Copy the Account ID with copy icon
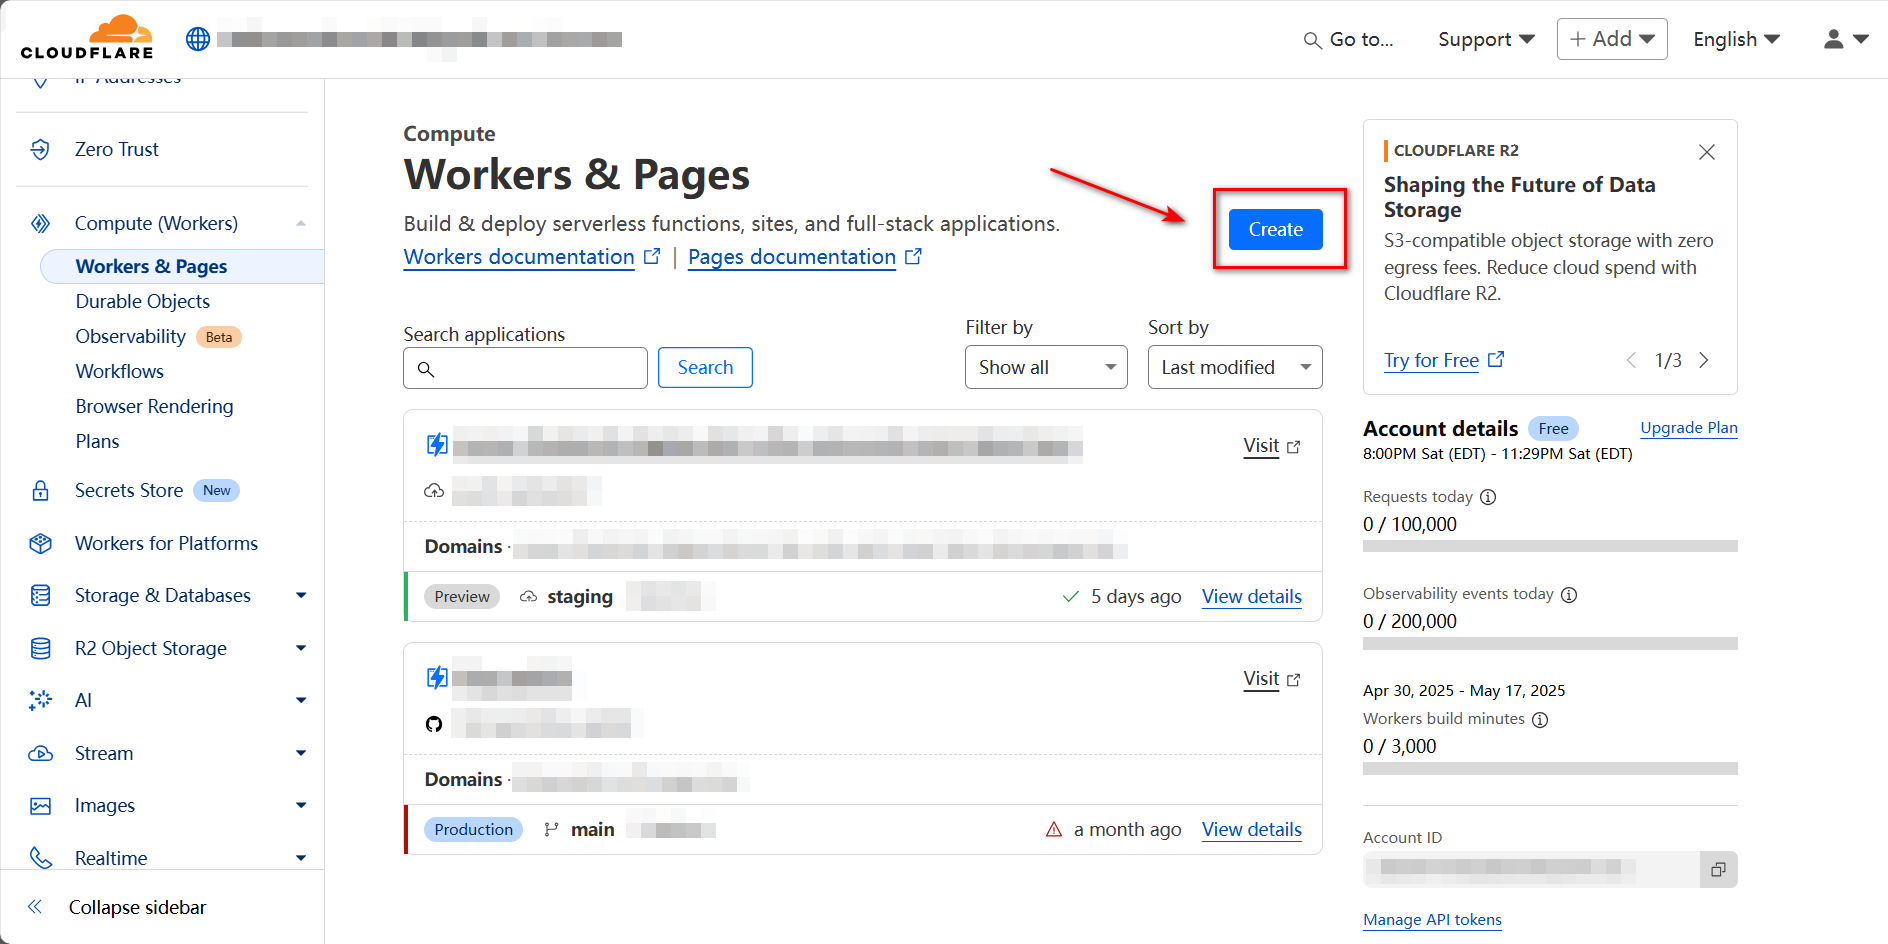The height and width of the screenshot is (944, 1888). tap(1717, 869)
